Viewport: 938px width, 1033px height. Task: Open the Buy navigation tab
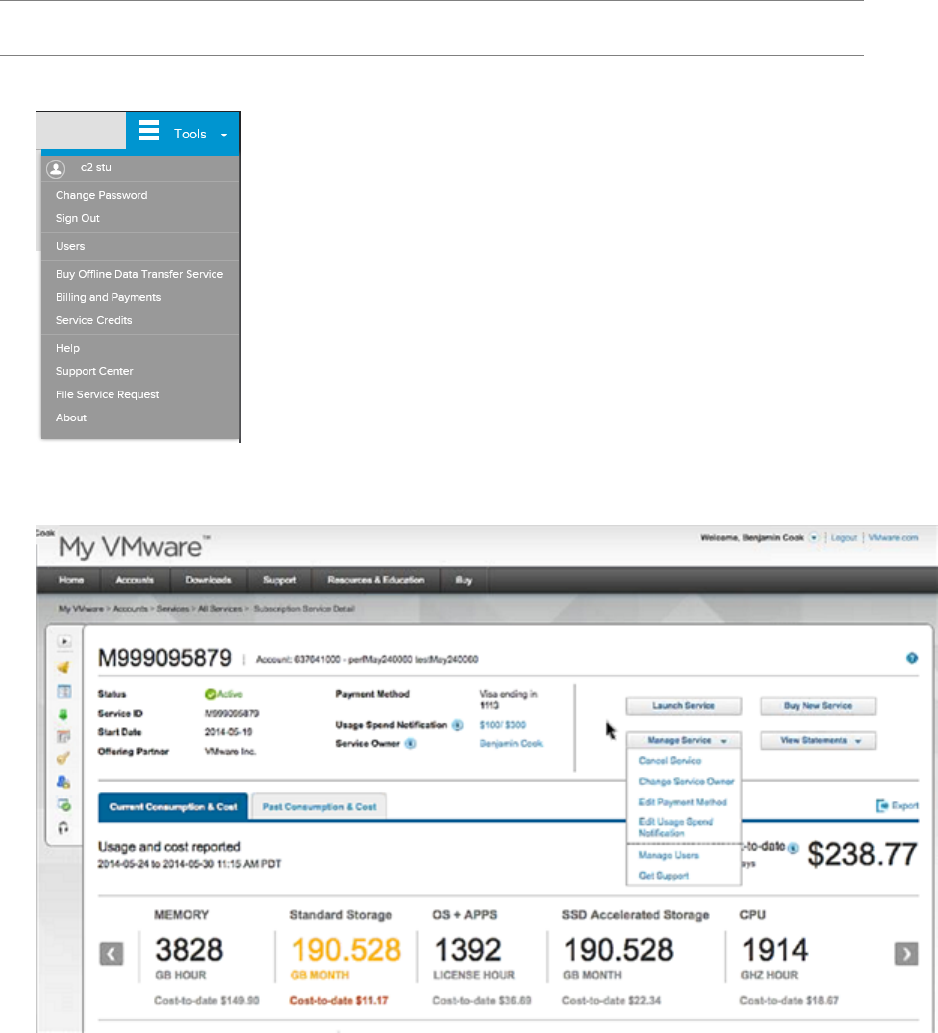pyautogui.click(x=464, y=580)
